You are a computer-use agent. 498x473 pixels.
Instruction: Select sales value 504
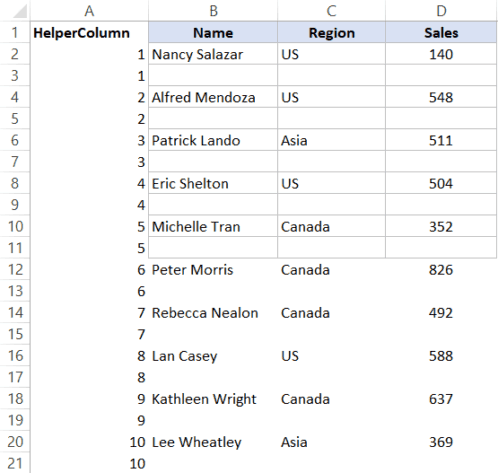click(441, 183)
